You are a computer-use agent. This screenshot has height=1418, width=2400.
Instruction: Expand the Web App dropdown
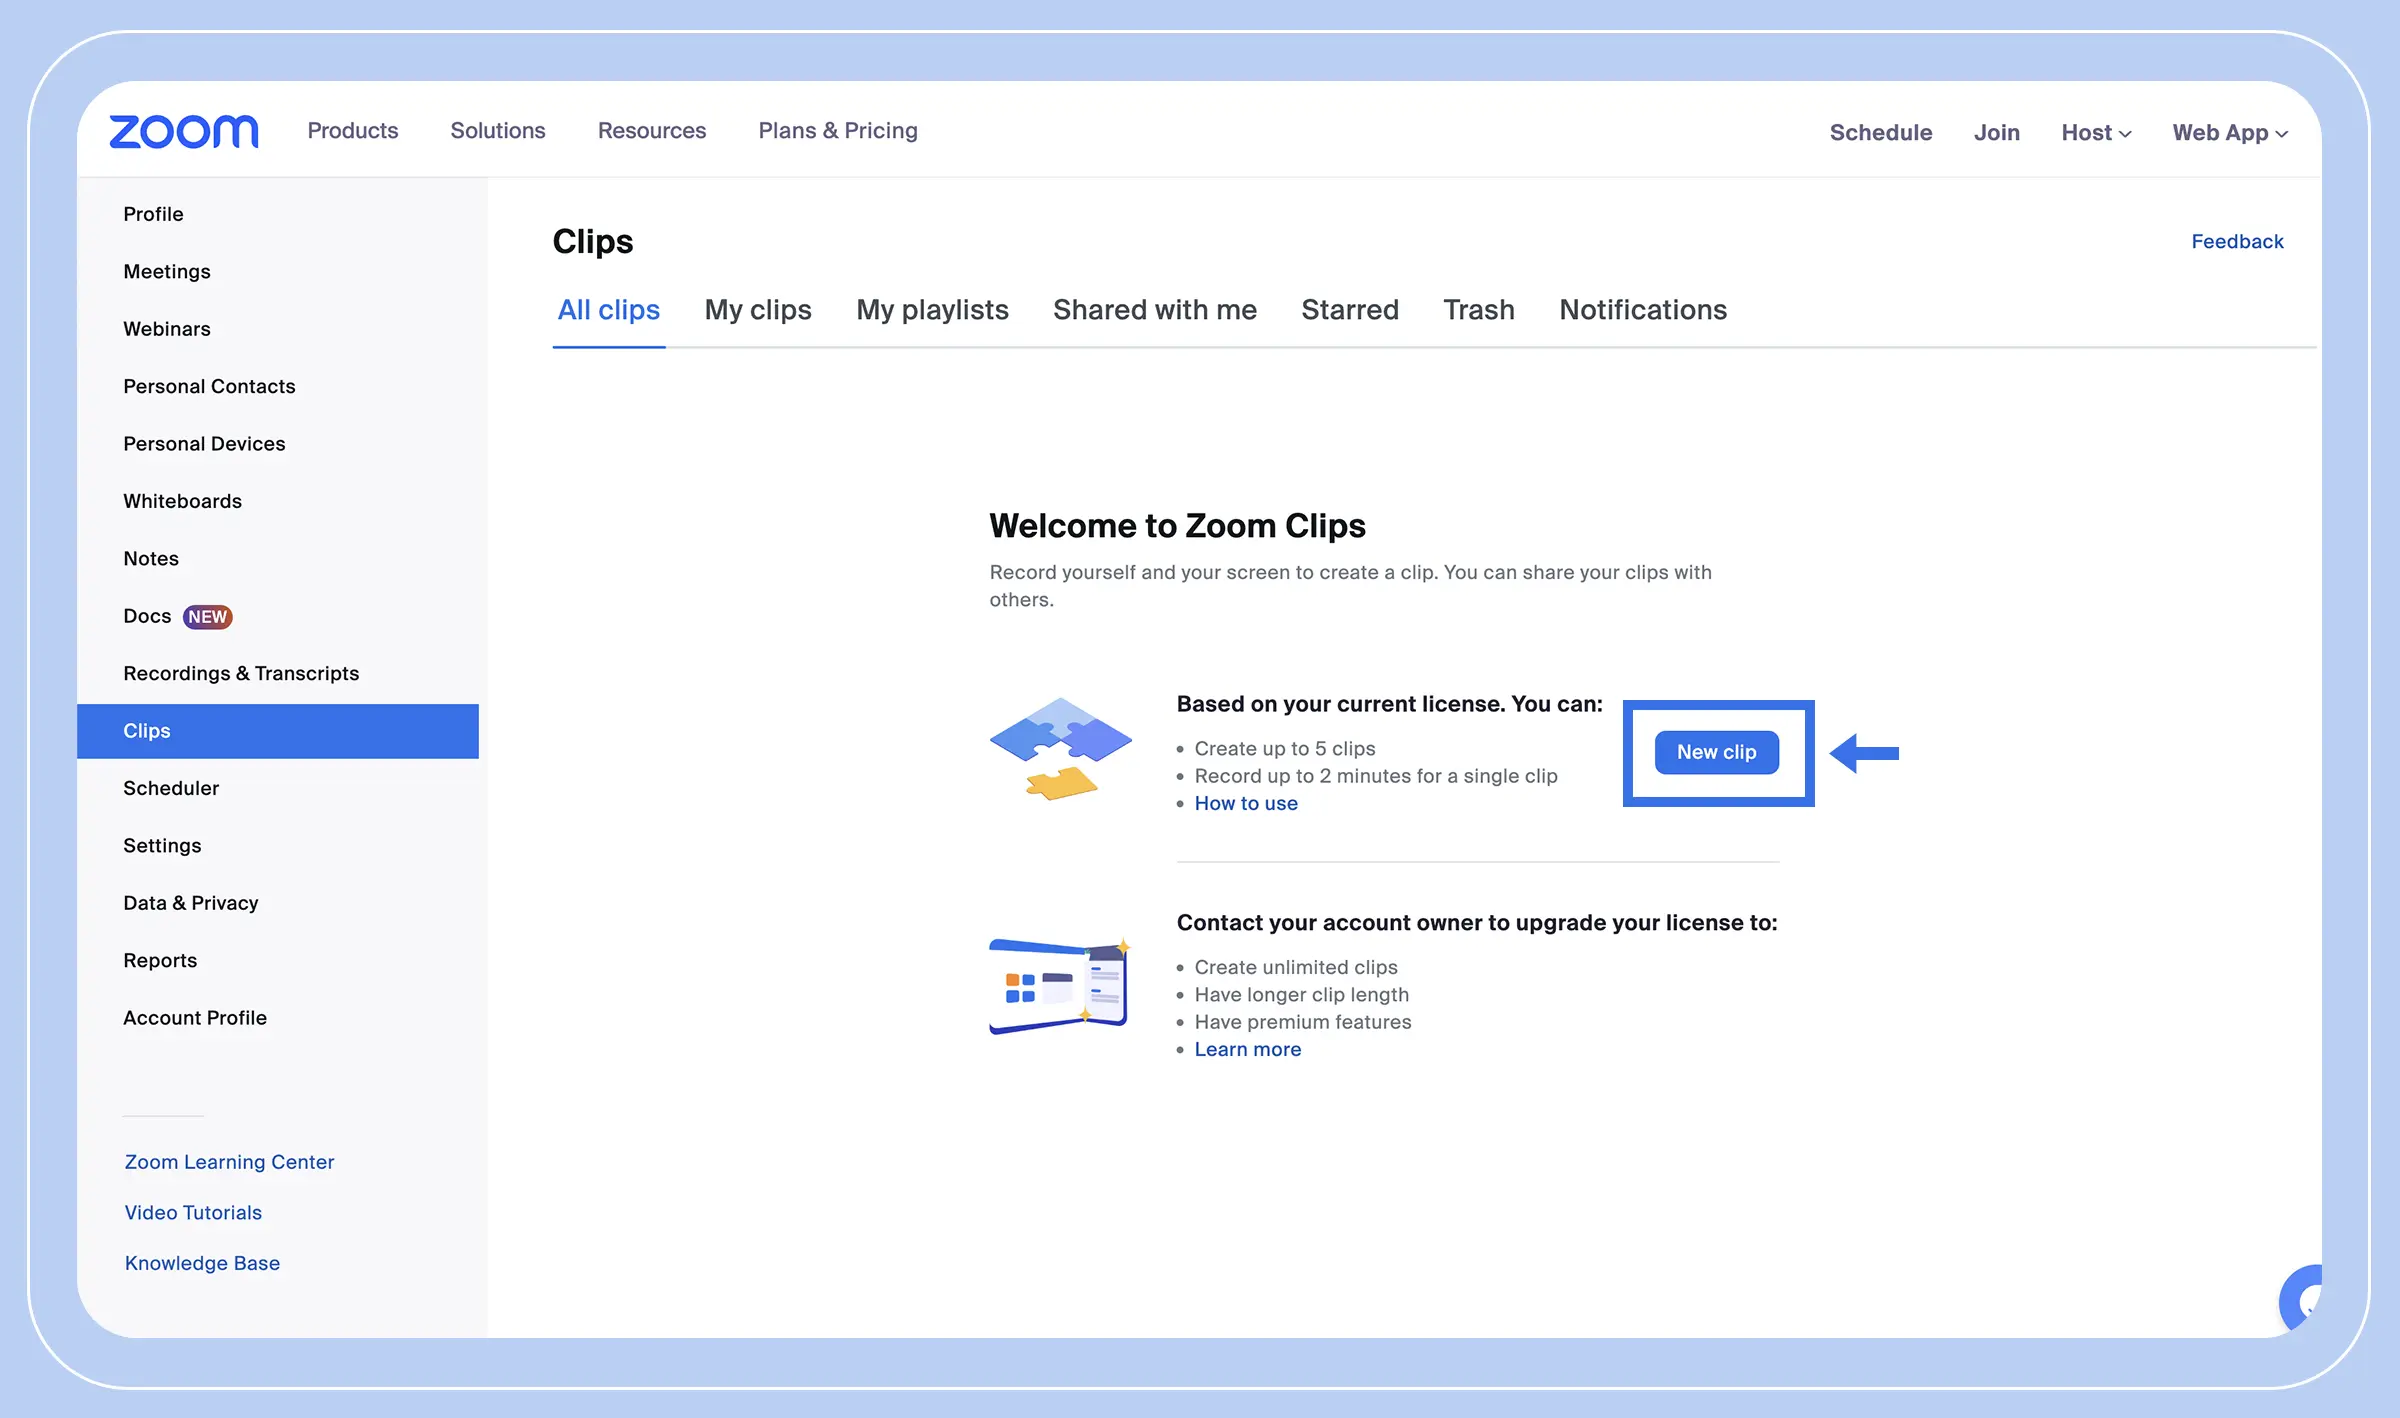pyautogui.click(x=2229, y=133)
